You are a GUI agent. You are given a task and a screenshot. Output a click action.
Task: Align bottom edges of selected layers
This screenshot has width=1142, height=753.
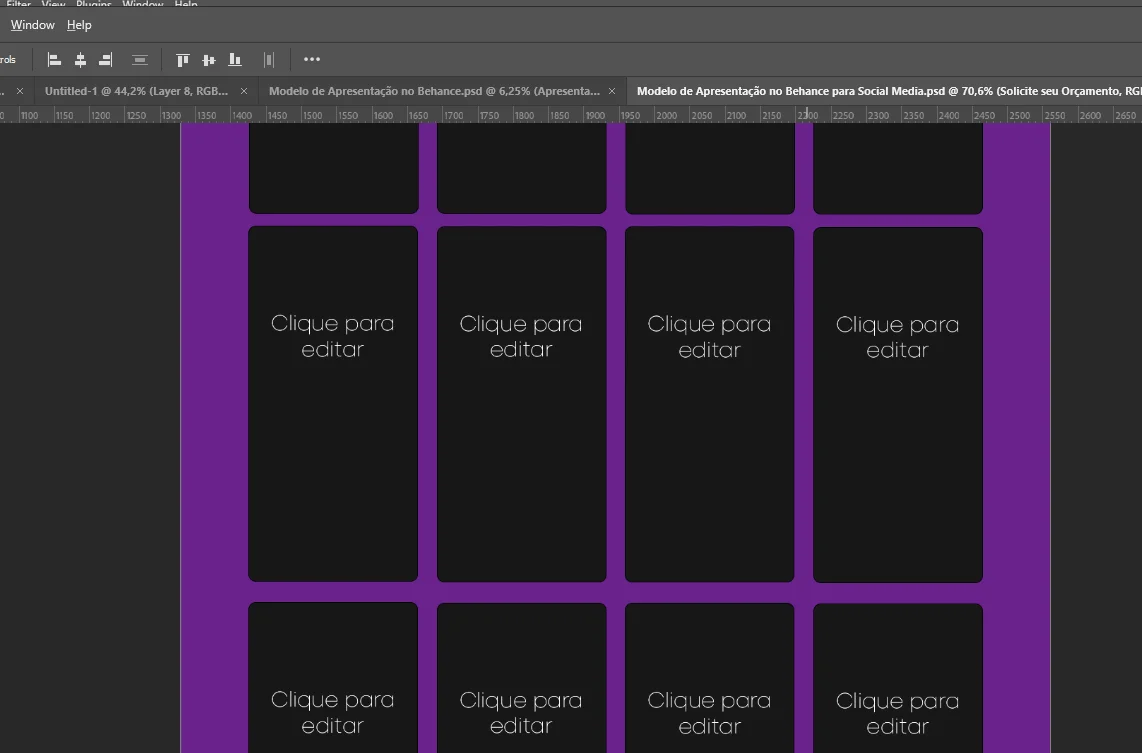[x=235, y=60]
